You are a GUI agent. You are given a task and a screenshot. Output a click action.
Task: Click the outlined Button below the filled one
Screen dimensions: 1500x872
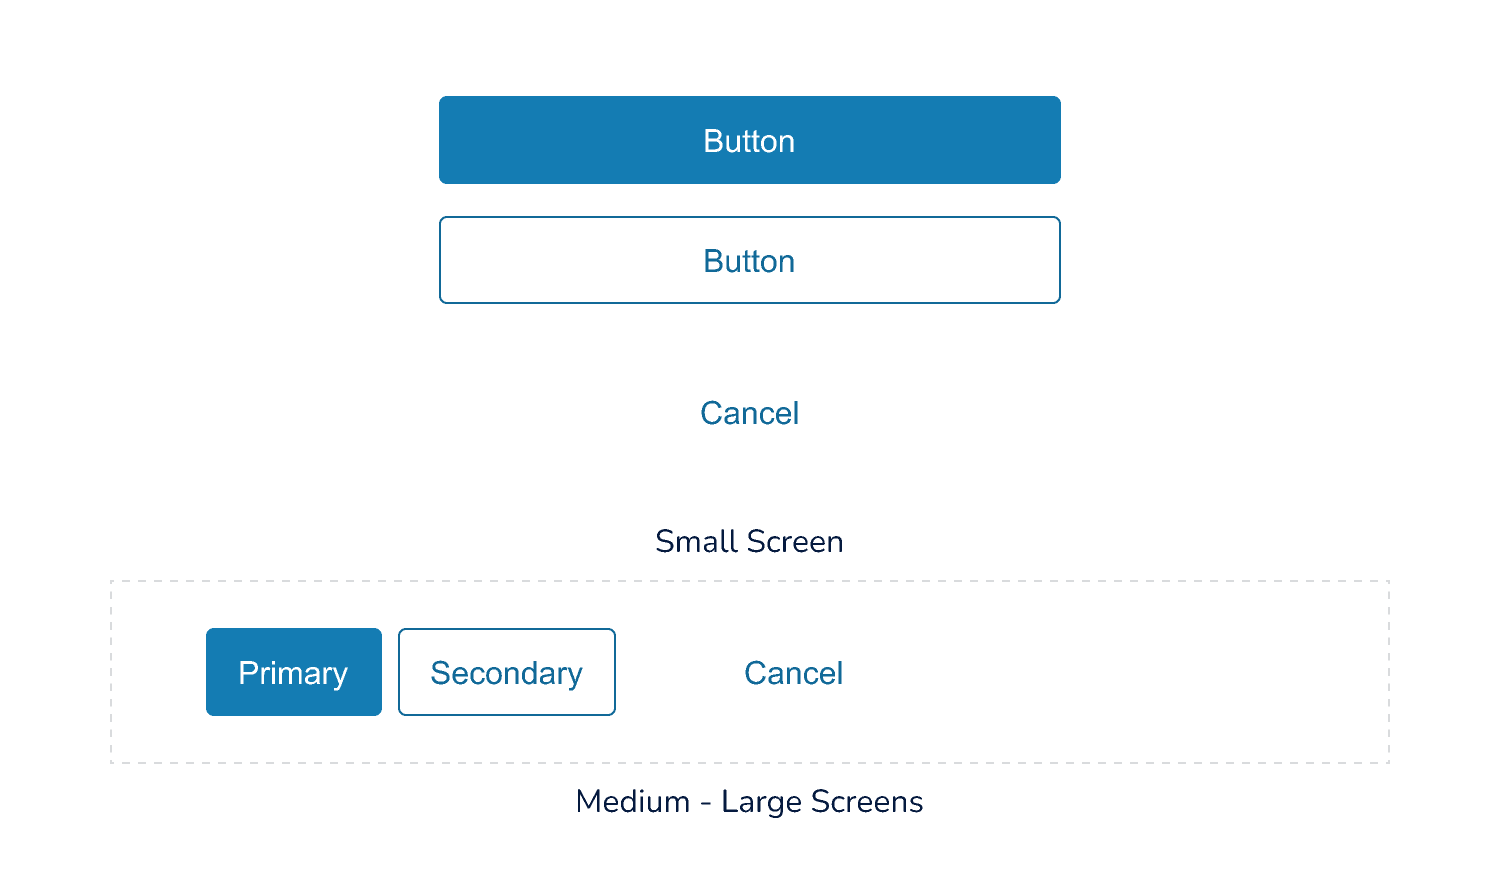click(749, 260)
